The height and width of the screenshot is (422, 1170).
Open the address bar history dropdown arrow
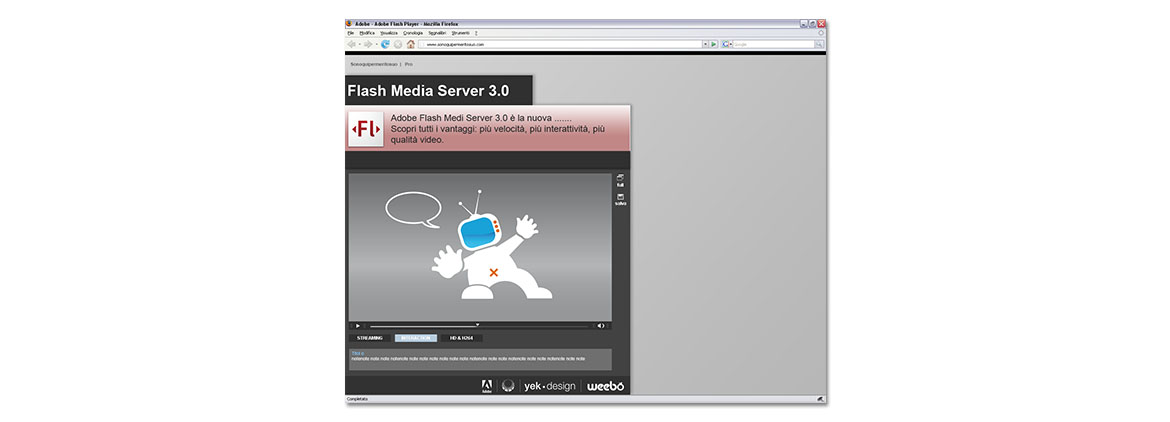pos(705,45)
